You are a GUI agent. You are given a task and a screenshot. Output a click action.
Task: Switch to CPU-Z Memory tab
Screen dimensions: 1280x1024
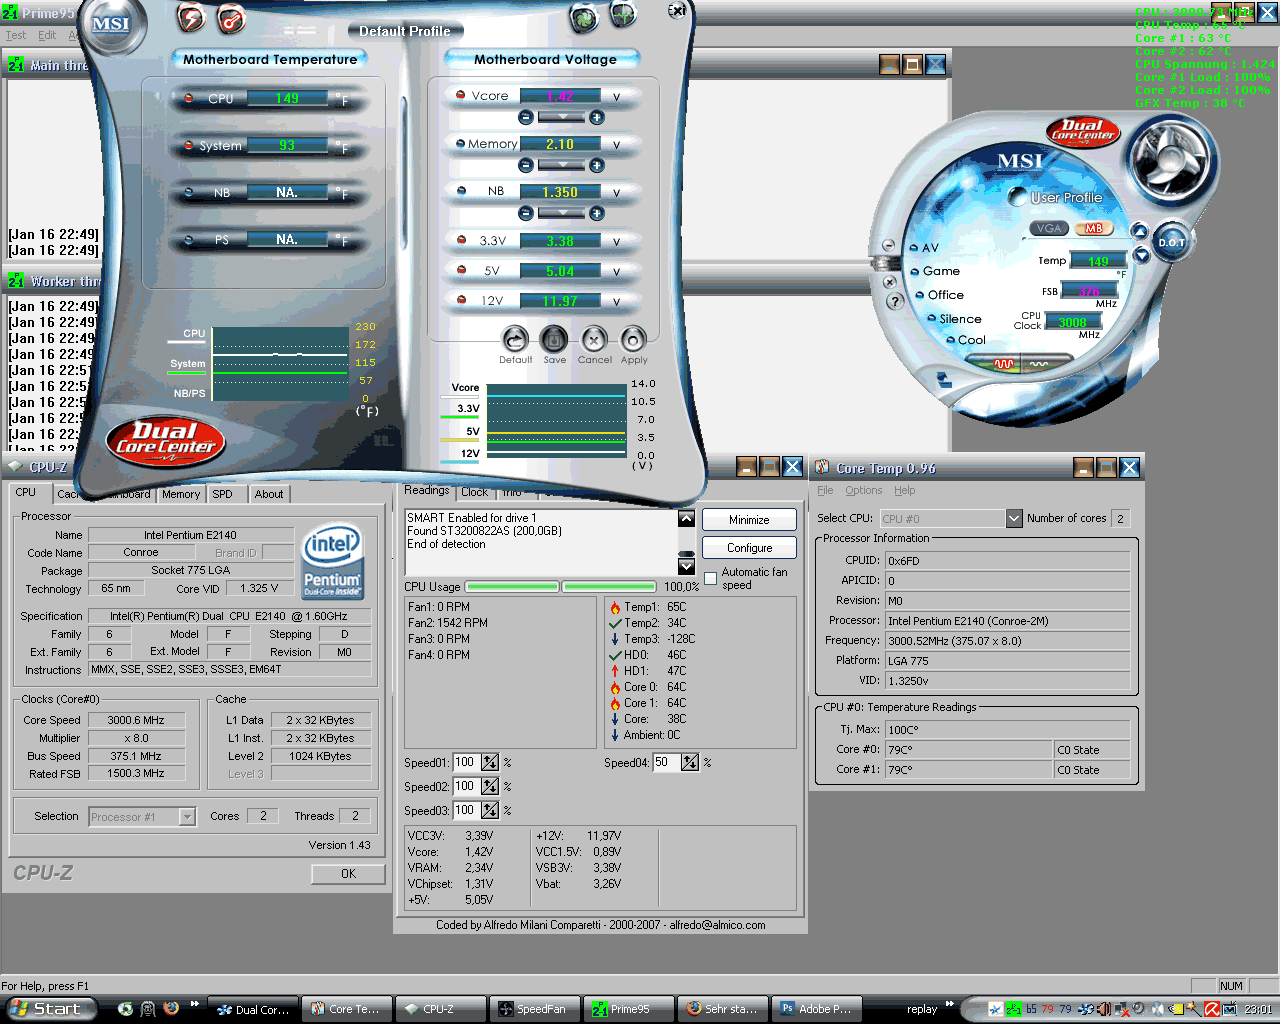pos(181,494)
